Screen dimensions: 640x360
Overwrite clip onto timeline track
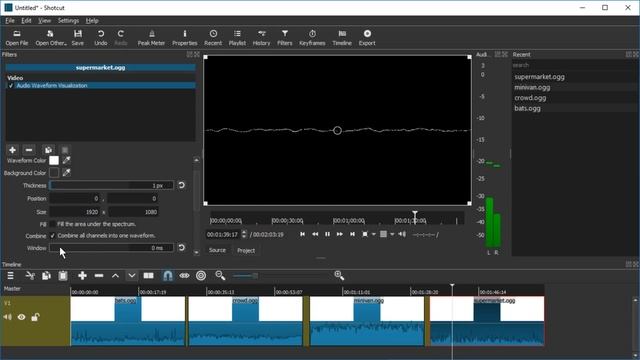(x=131, y=276)
